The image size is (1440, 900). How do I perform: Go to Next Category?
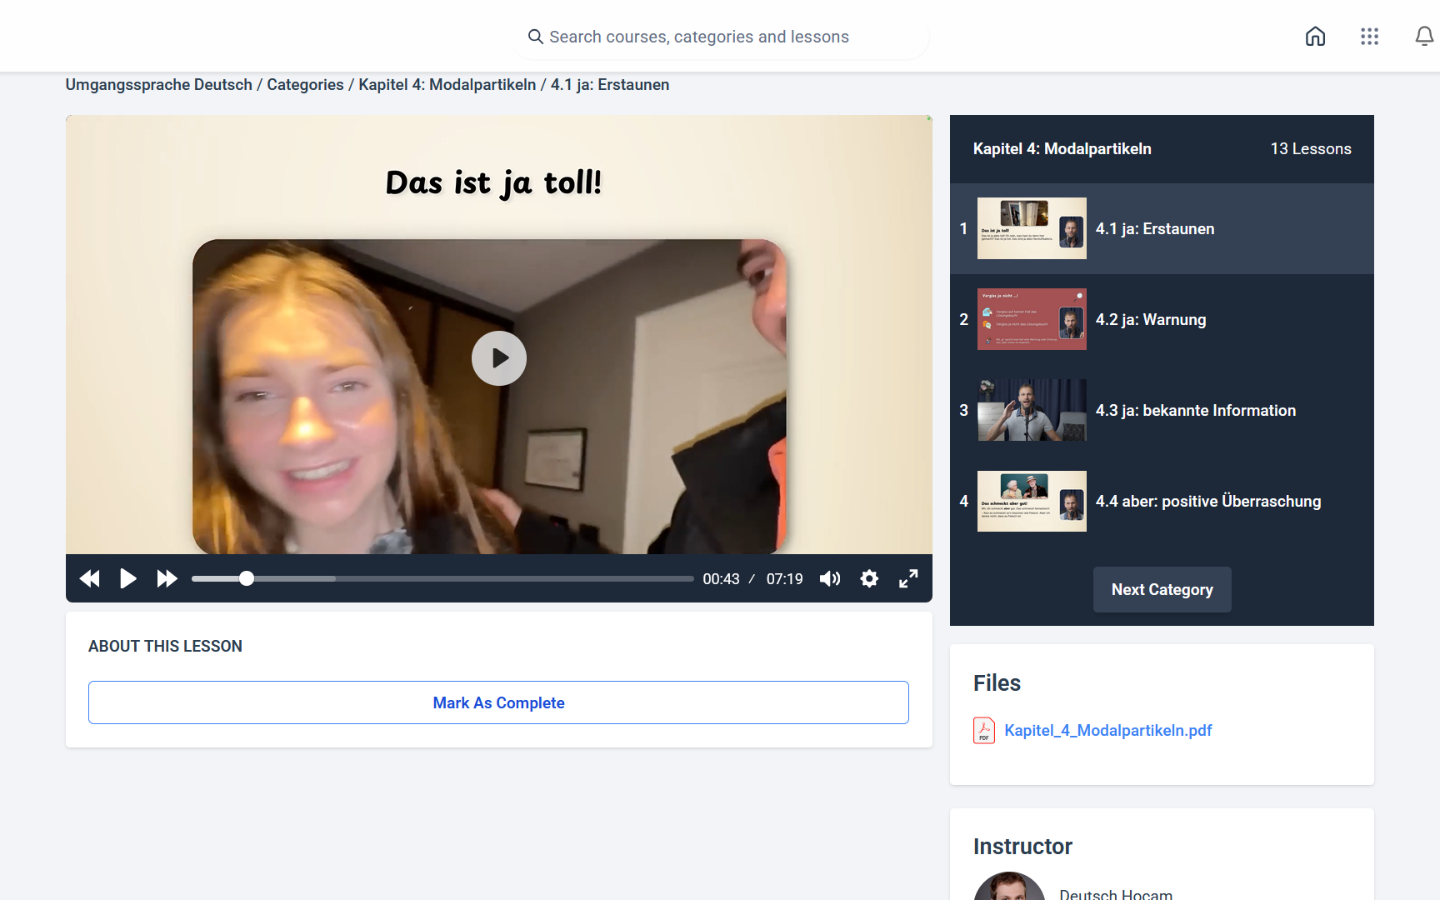(1161, 590)
